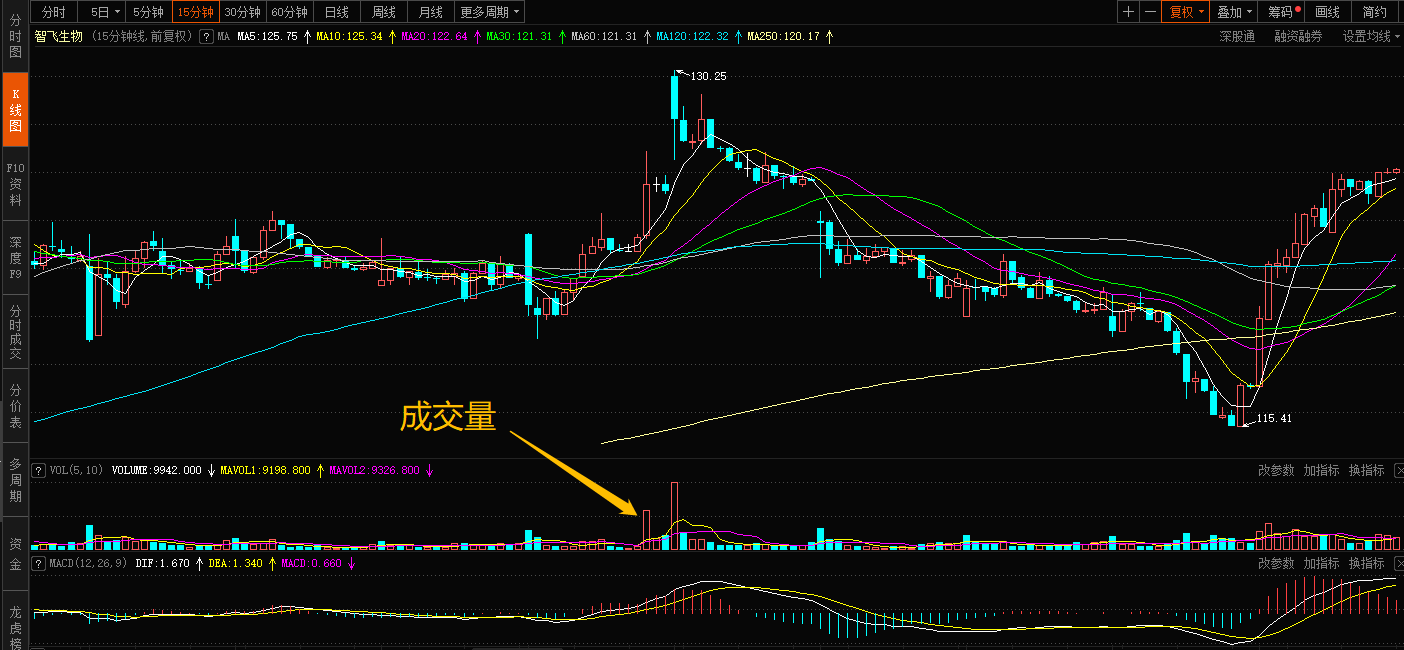Image resolution: width=1404 pixels, height=650 pixels.
Task: Click the zoom-in plus icon
Action: [1129, 12]
